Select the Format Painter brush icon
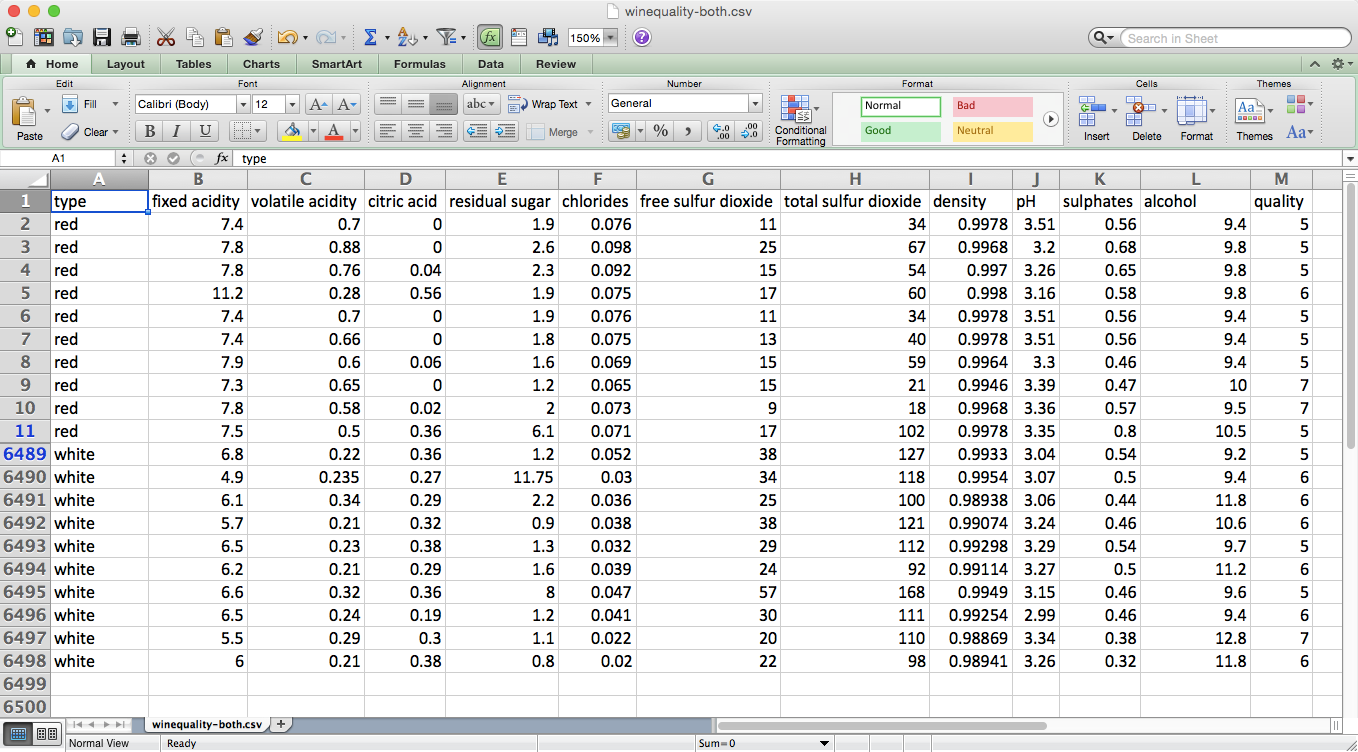Image resolution: width=1358 pixels, height=752 pixels. (x=253, y=36)
